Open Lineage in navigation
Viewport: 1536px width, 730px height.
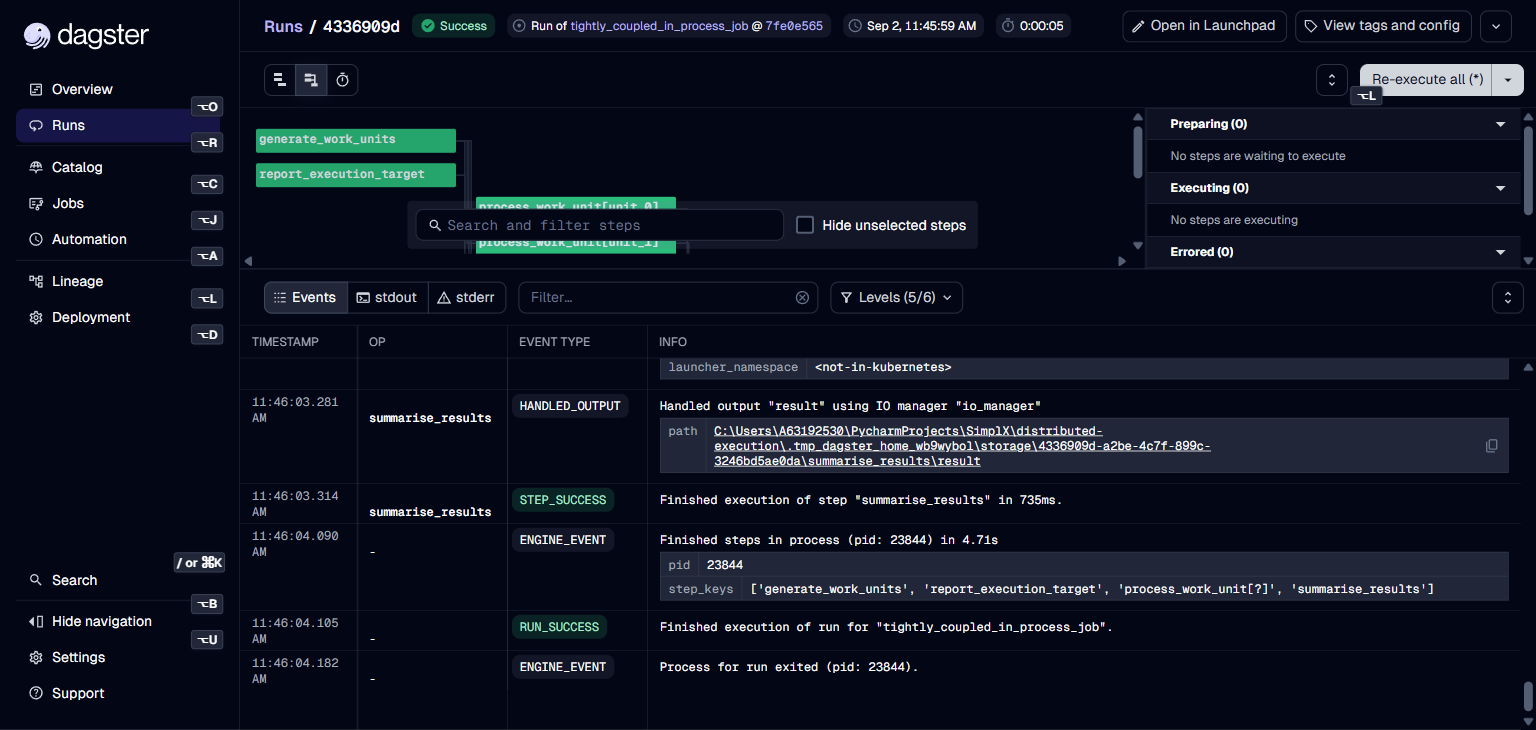pyautogui.click(x=77, y=281)
